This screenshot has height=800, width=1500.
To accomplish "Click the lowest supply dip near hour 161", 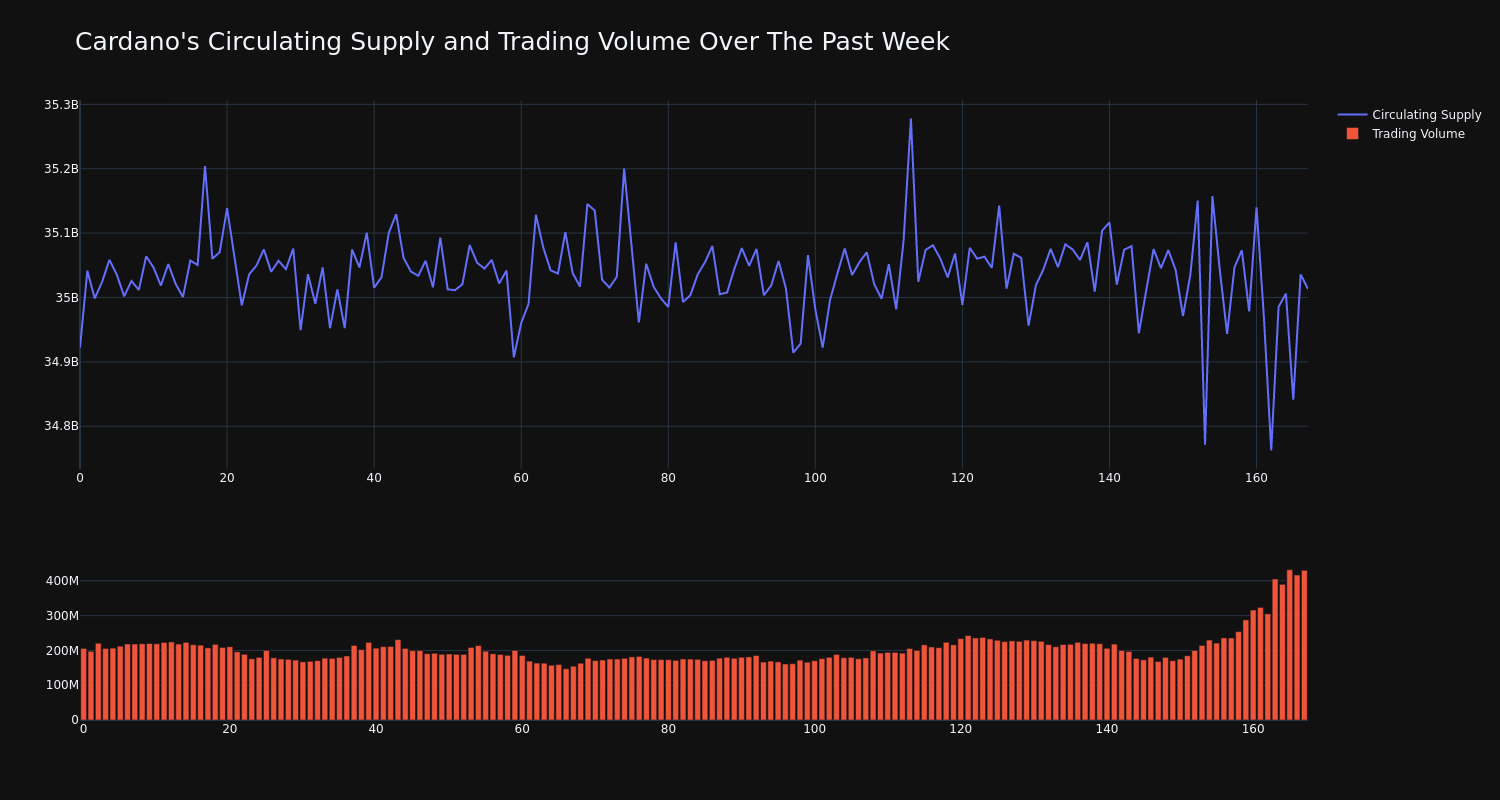I will [1271, 449].
